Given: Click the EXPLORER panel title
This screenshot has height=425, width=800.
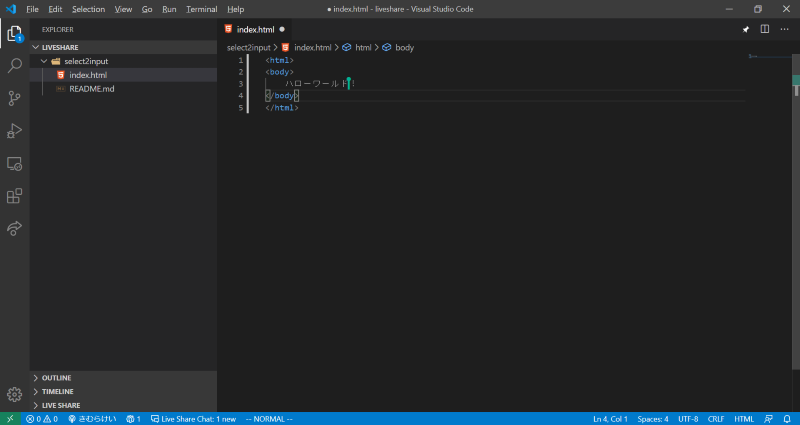Looking at the screenshot, I should (x=58, y=30).
